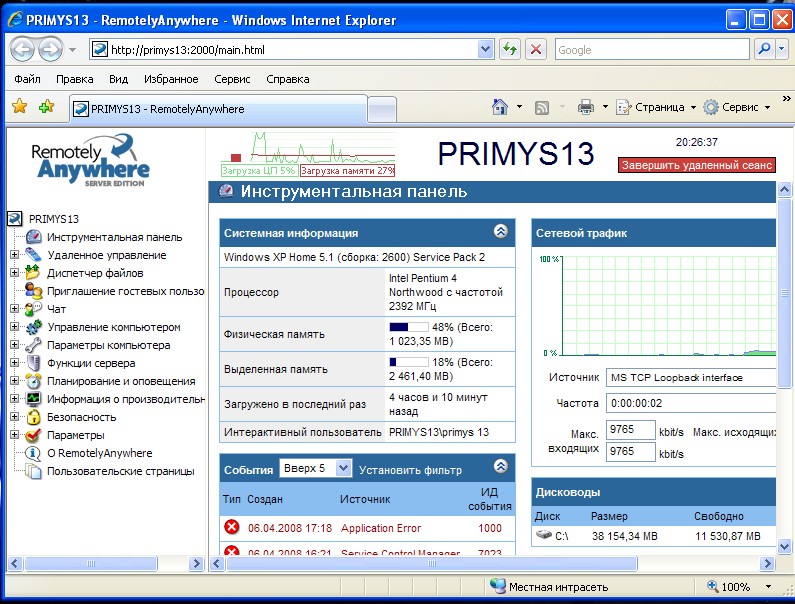Click main panel vertical scrollbar down arrow
This screenshot has height=604, width=795.
pyautogui.click(x=784, y=547)
